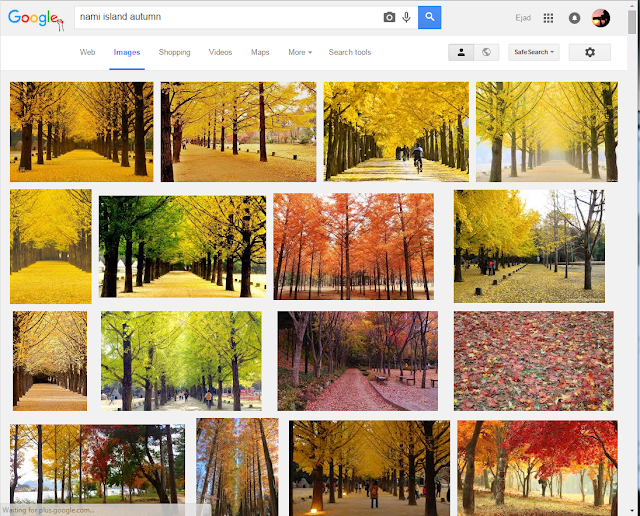
Task: Select the Images tab
Action: coord(127,52)
